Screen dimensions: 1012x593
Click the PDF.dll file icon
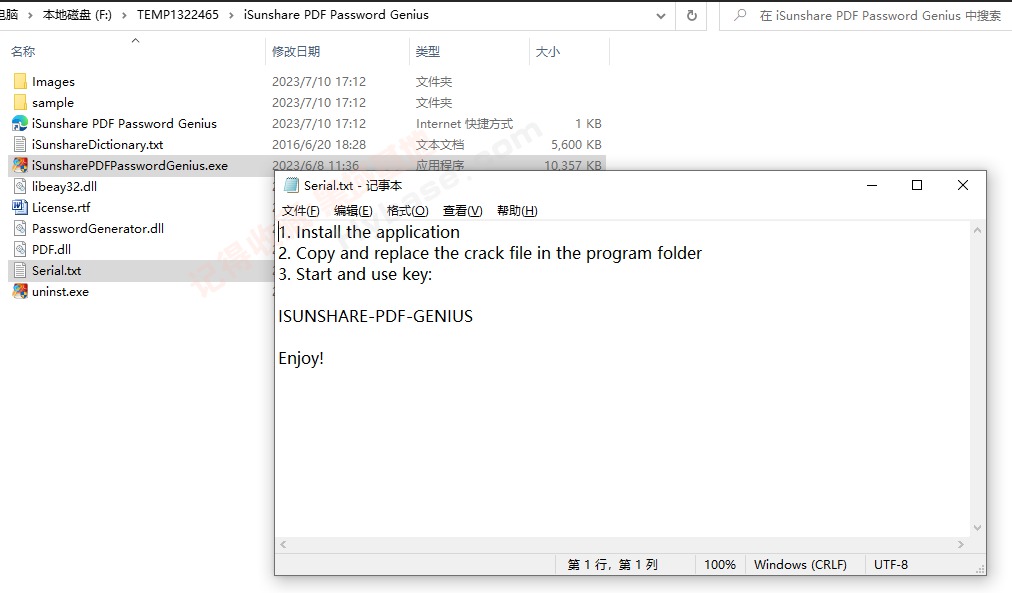(x=20, y=249)
